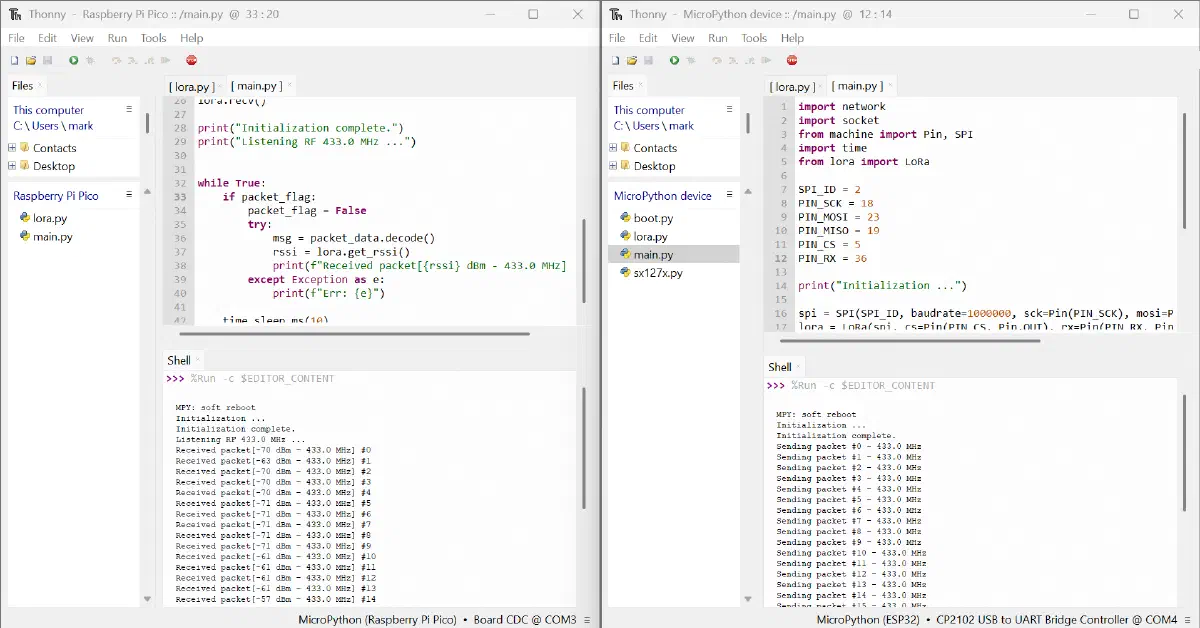Open Run menu in Raspberry Pi Pico window
The width and height of the screenshot is (1200, 628).
pyautogui.click(x=117, y=38)
